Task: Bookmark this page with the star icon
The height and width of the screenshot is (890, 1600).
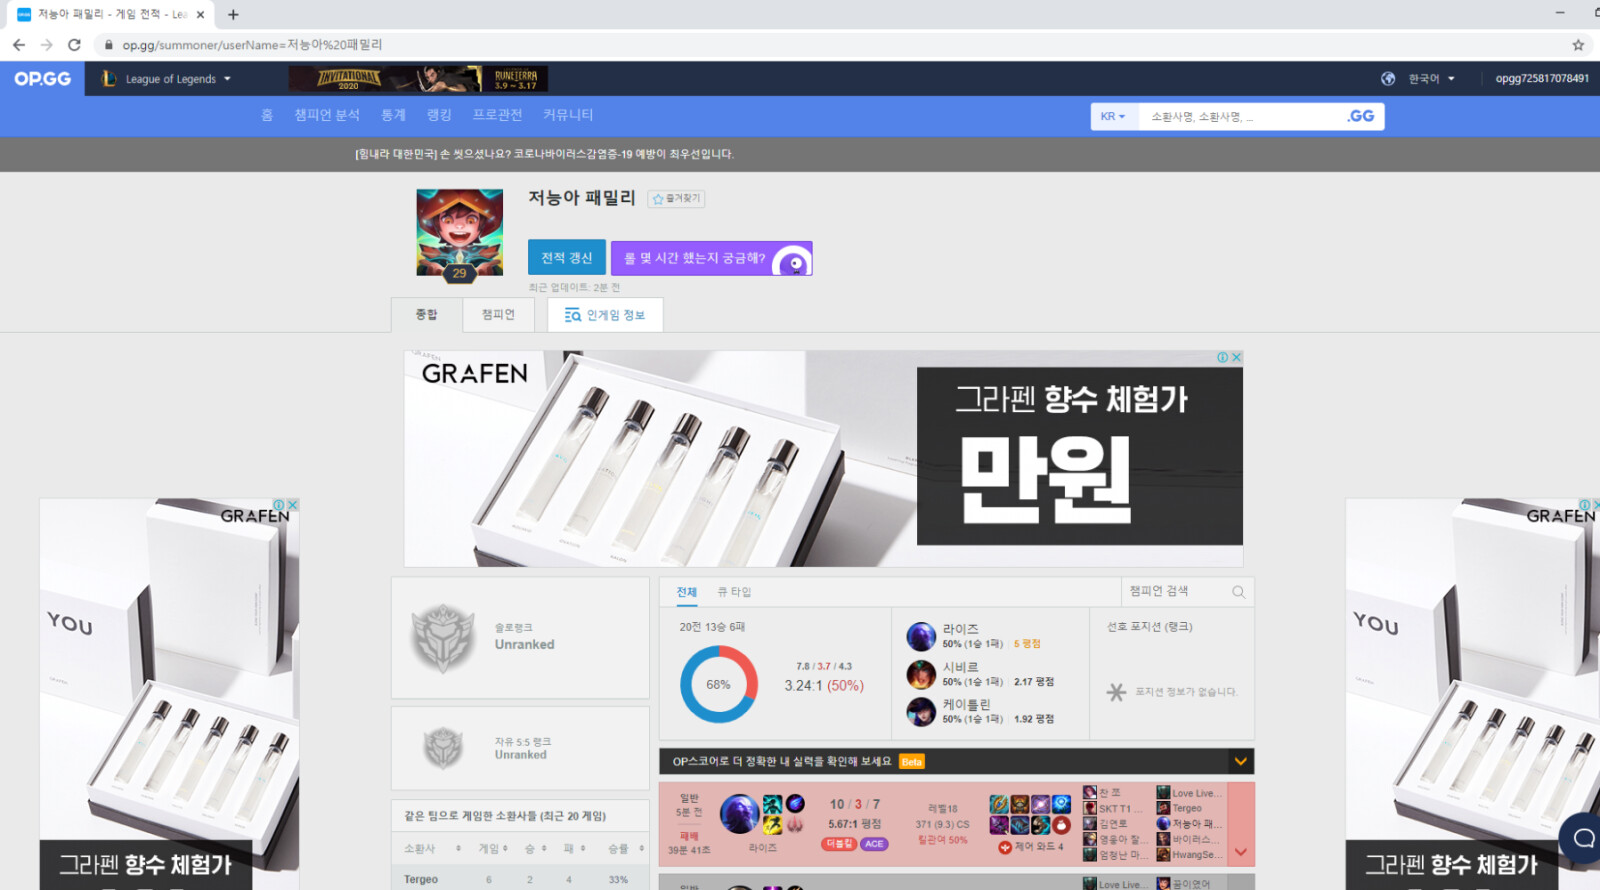Action: (x=1578, y=45)
